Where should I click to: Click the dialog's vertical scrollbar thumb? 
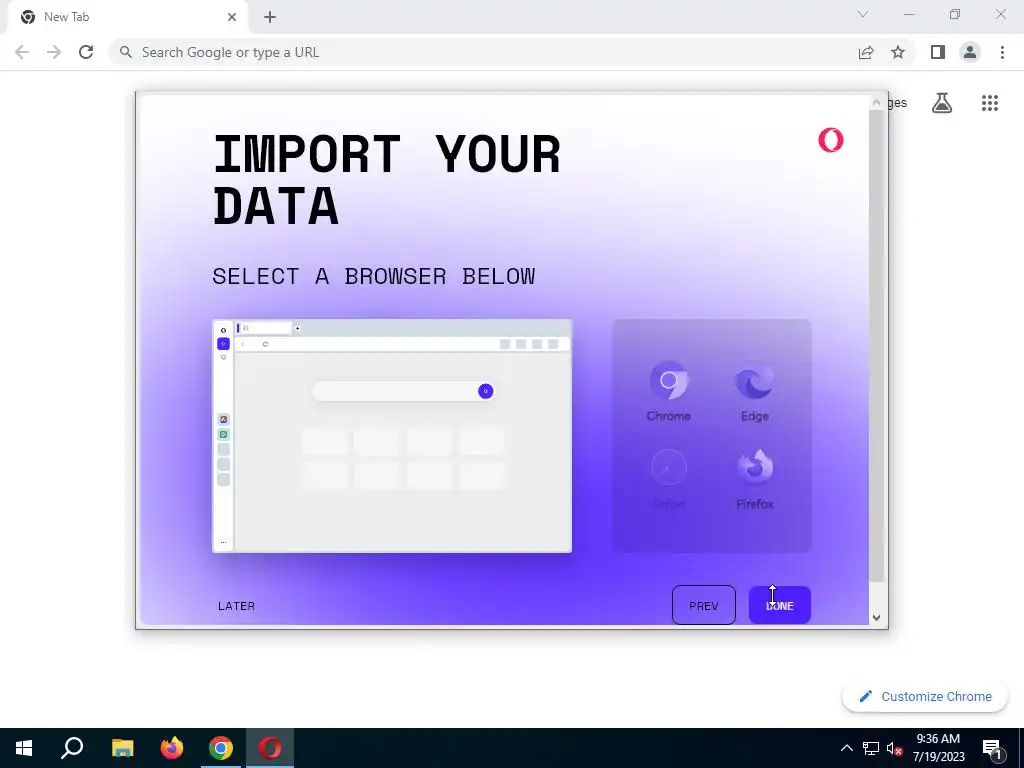[x=876, y=346]
